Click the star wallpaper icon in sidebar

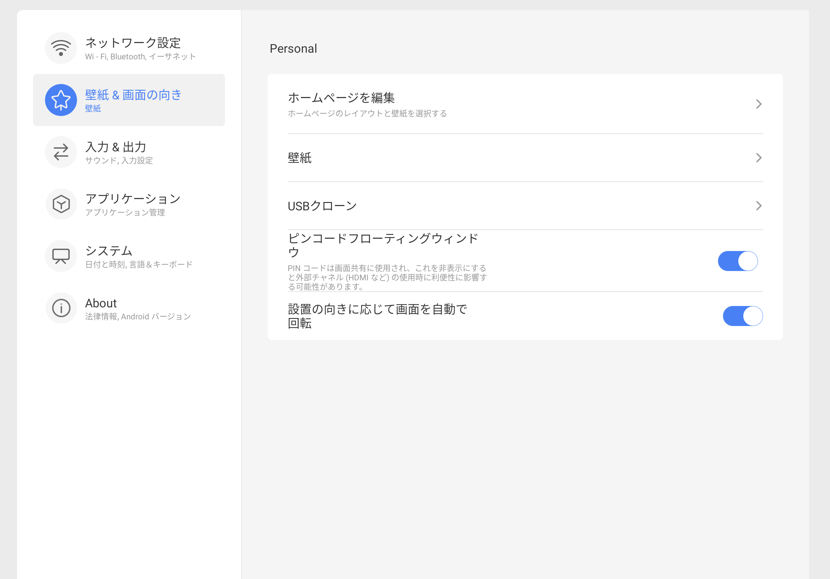pyautogui.click(x=61, y=100)
